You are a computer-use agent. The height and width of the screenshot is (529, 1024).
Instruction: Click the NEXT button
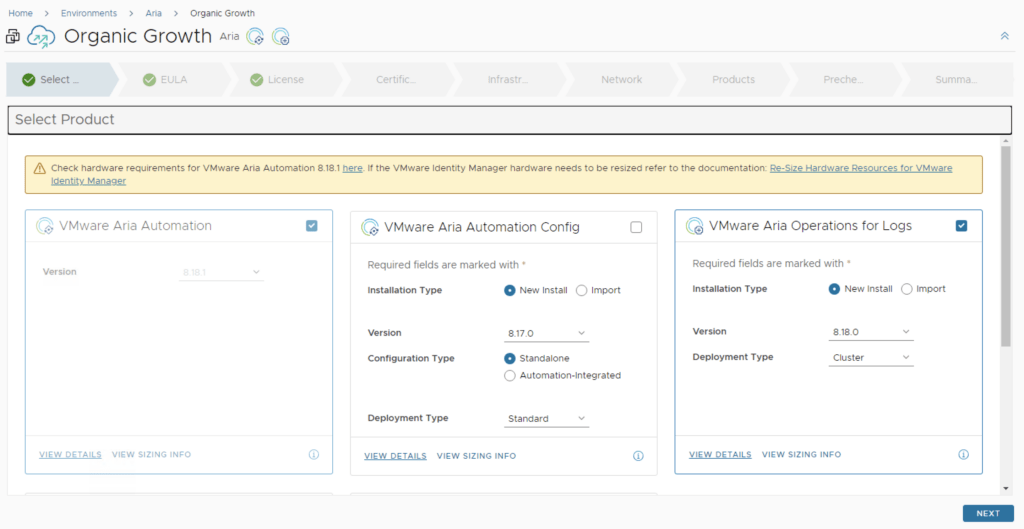click(x=987, y=513)
